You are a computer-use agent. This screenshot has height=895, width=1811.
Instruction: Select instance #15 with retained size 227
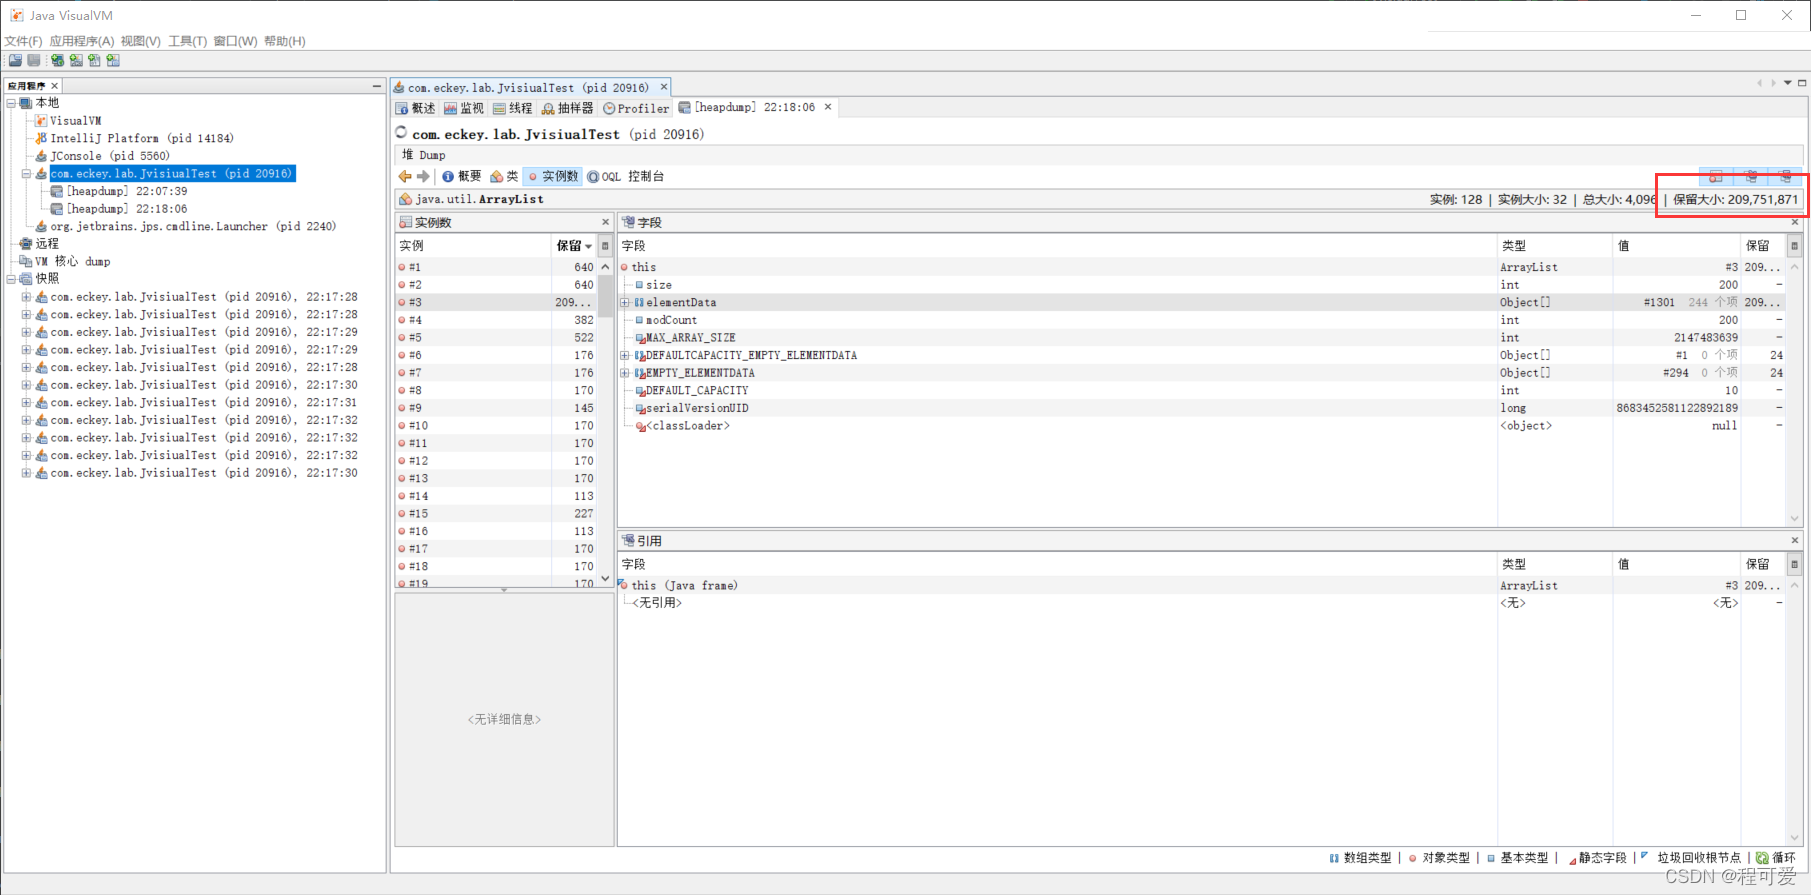[x=496, y=514]
